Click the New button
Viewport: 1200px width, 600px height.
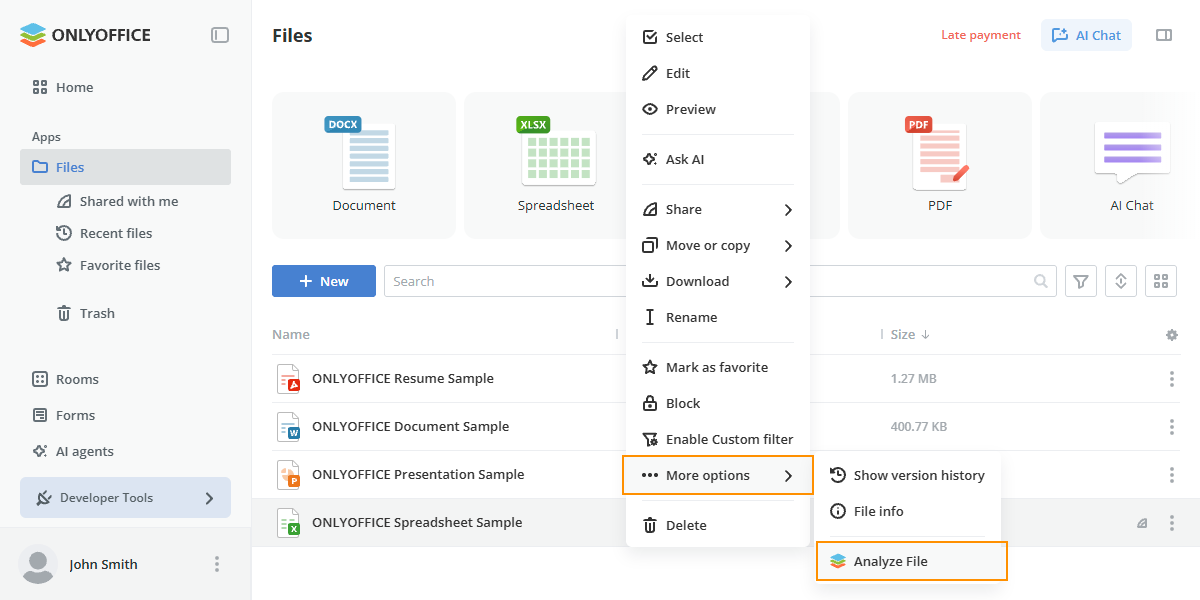pyautogui.click(x=324, y=281)
